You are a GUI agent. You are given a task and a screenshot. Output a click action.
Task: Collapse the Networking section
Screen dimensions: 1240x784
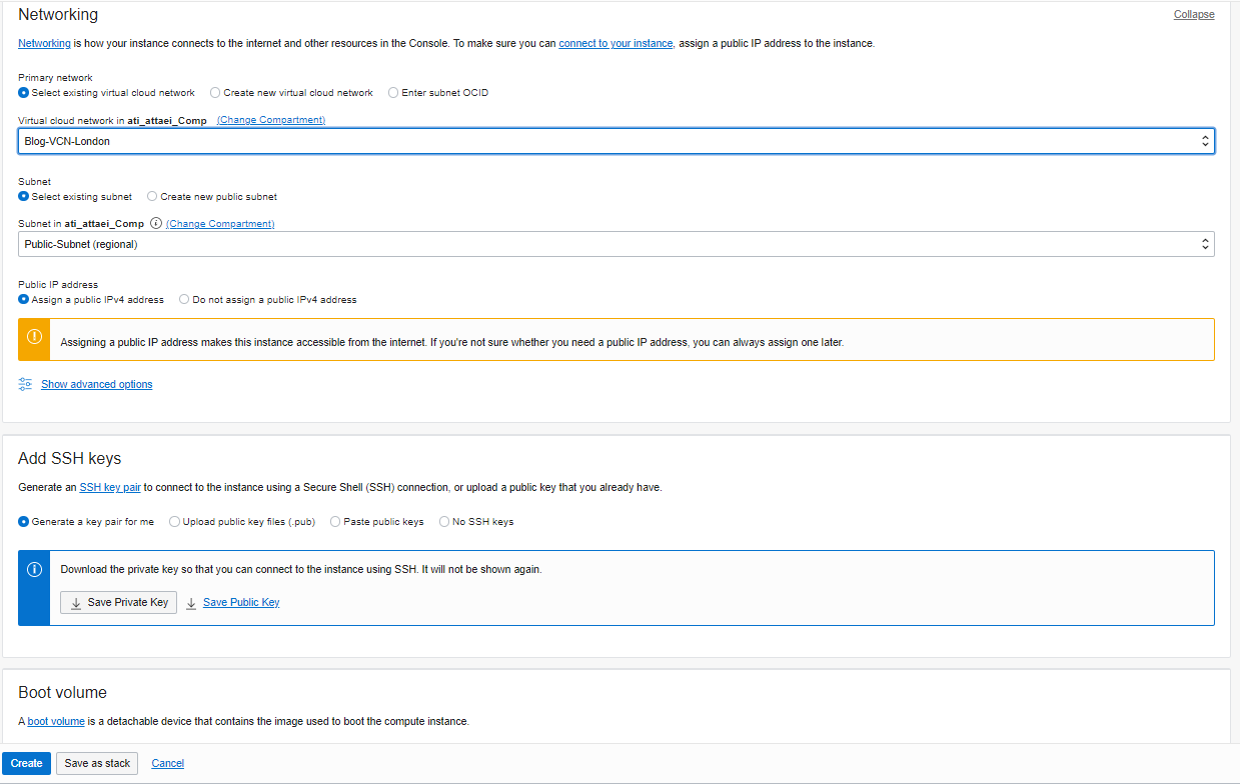click(x=1194, y=15)
